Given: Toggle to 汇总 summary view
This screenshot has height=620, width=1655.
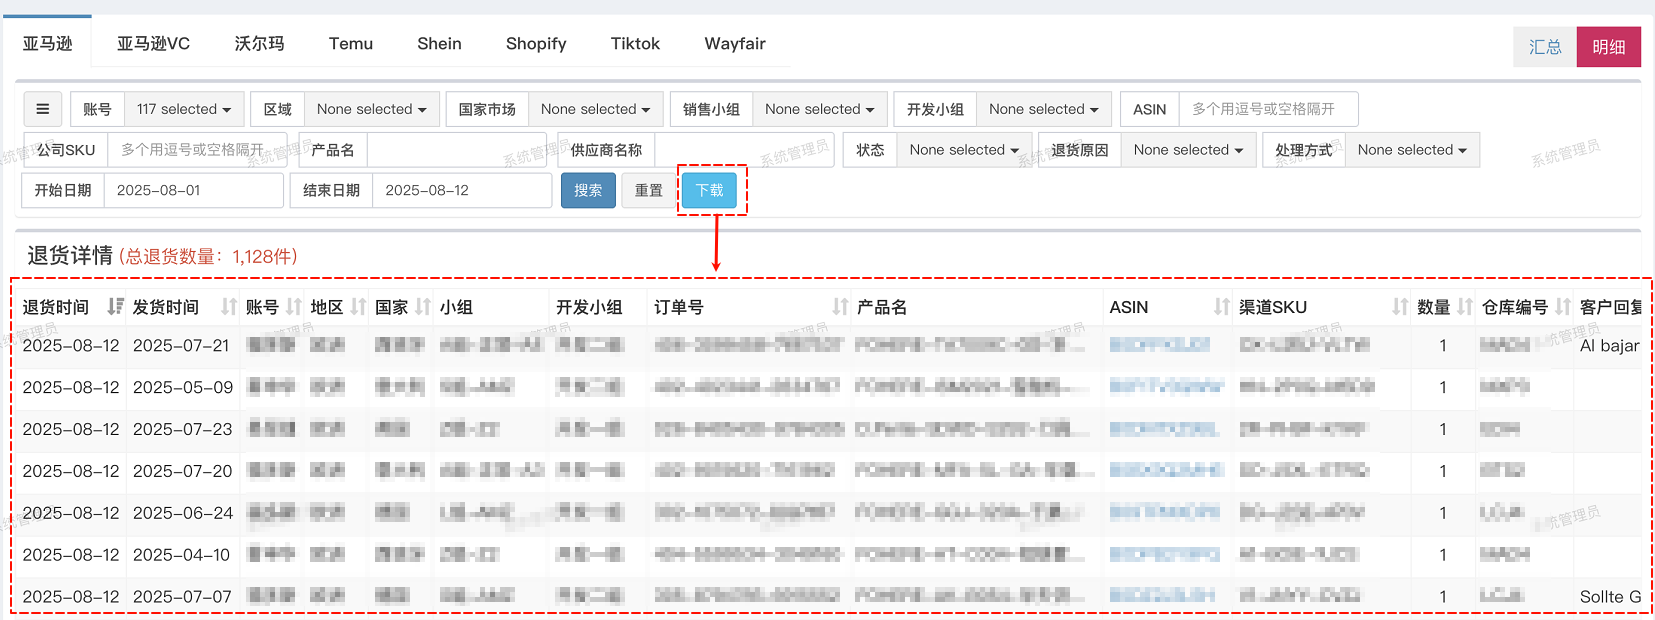Looking at the screenshot, I should [1544, 47].
